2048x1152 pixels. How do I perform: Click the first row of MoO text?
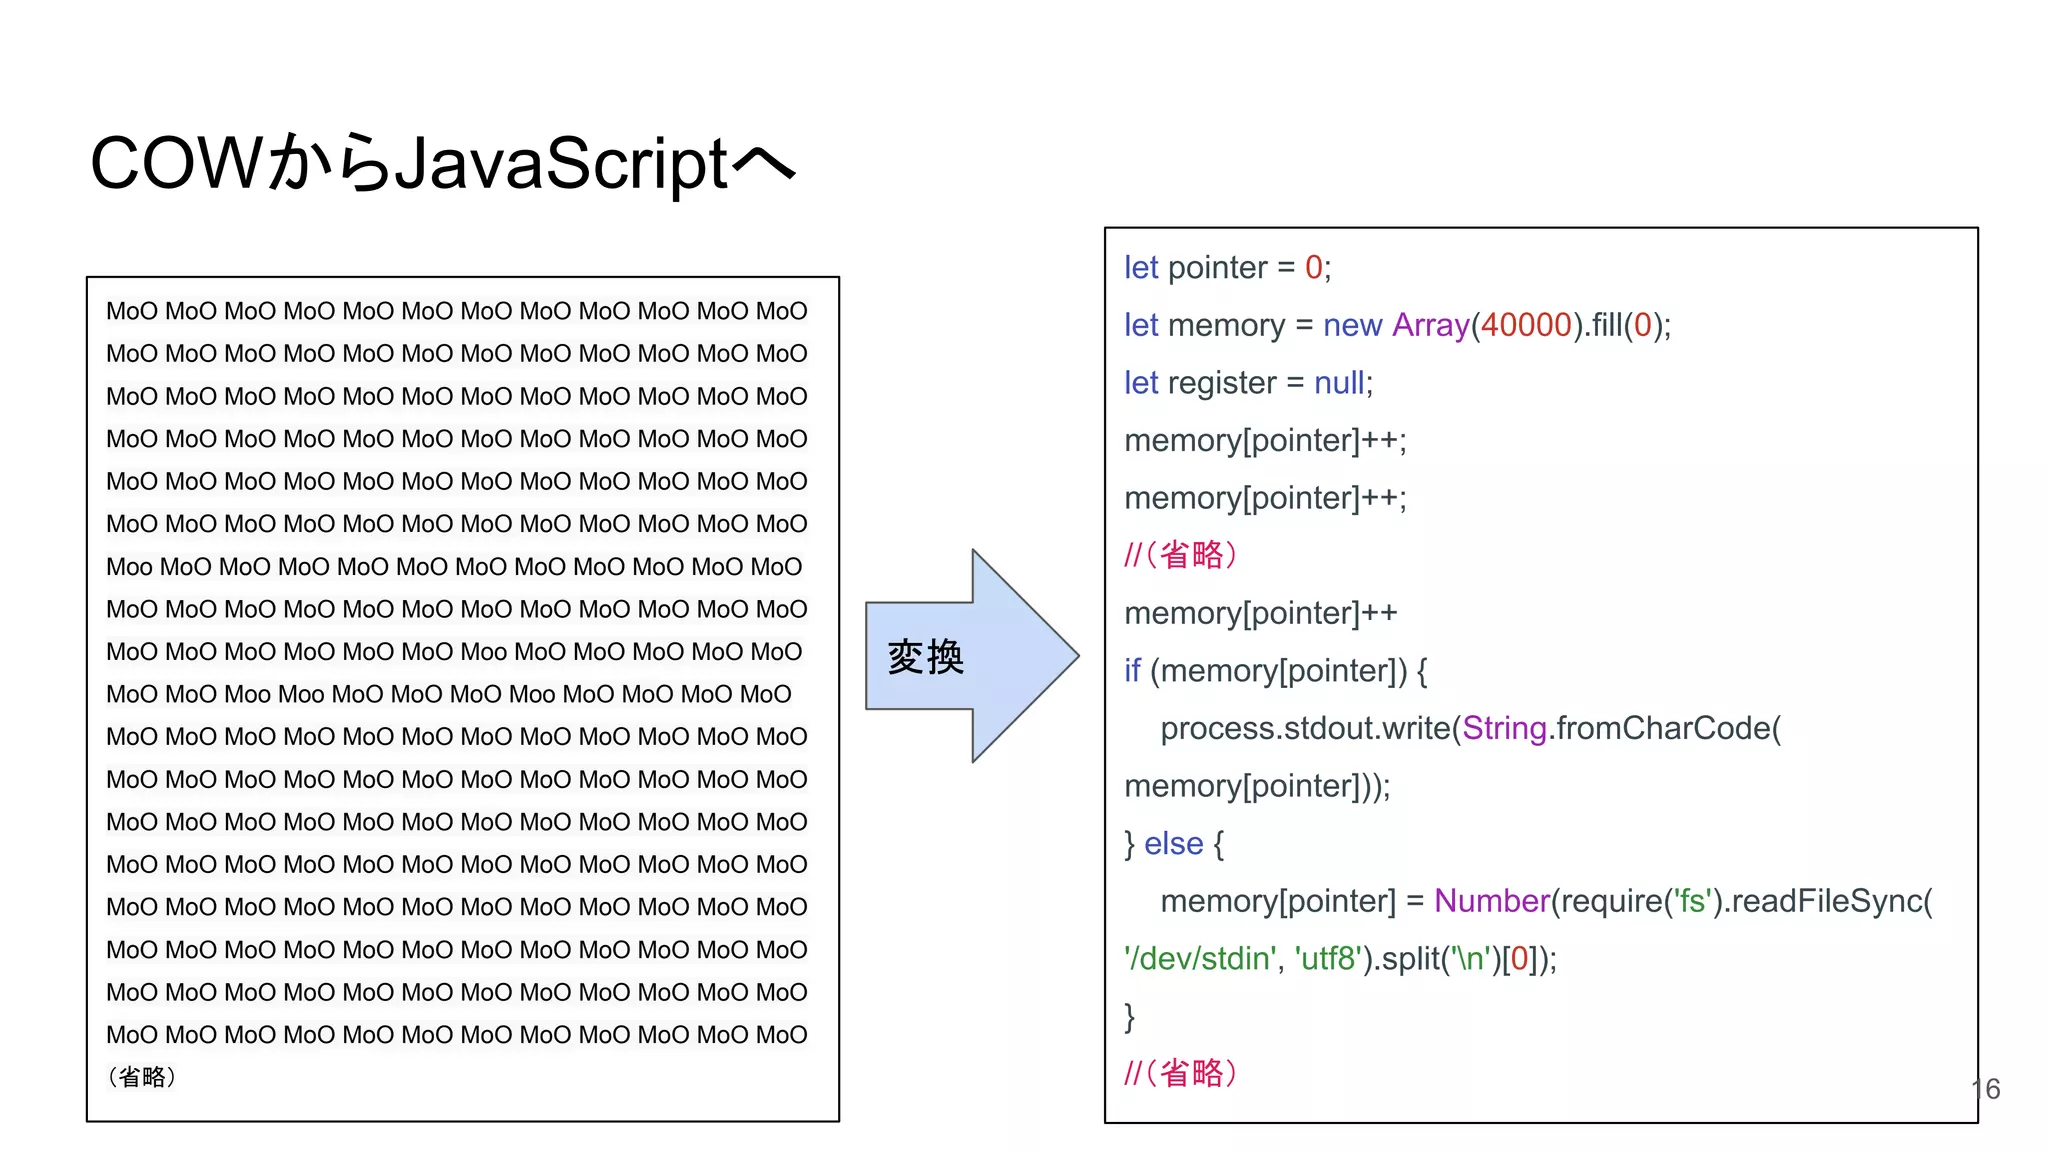tap(456, 311)
